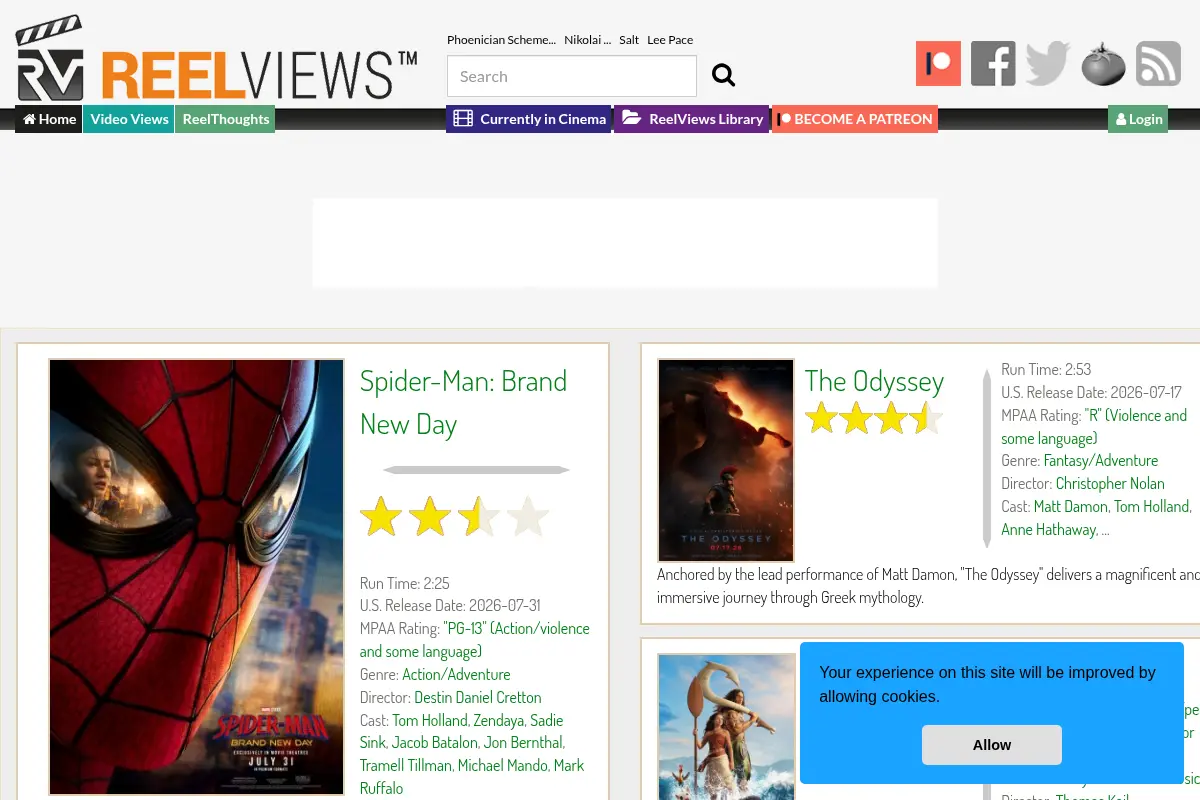
Task: Select the Nikolai recent search
Action: click(587, 40)
